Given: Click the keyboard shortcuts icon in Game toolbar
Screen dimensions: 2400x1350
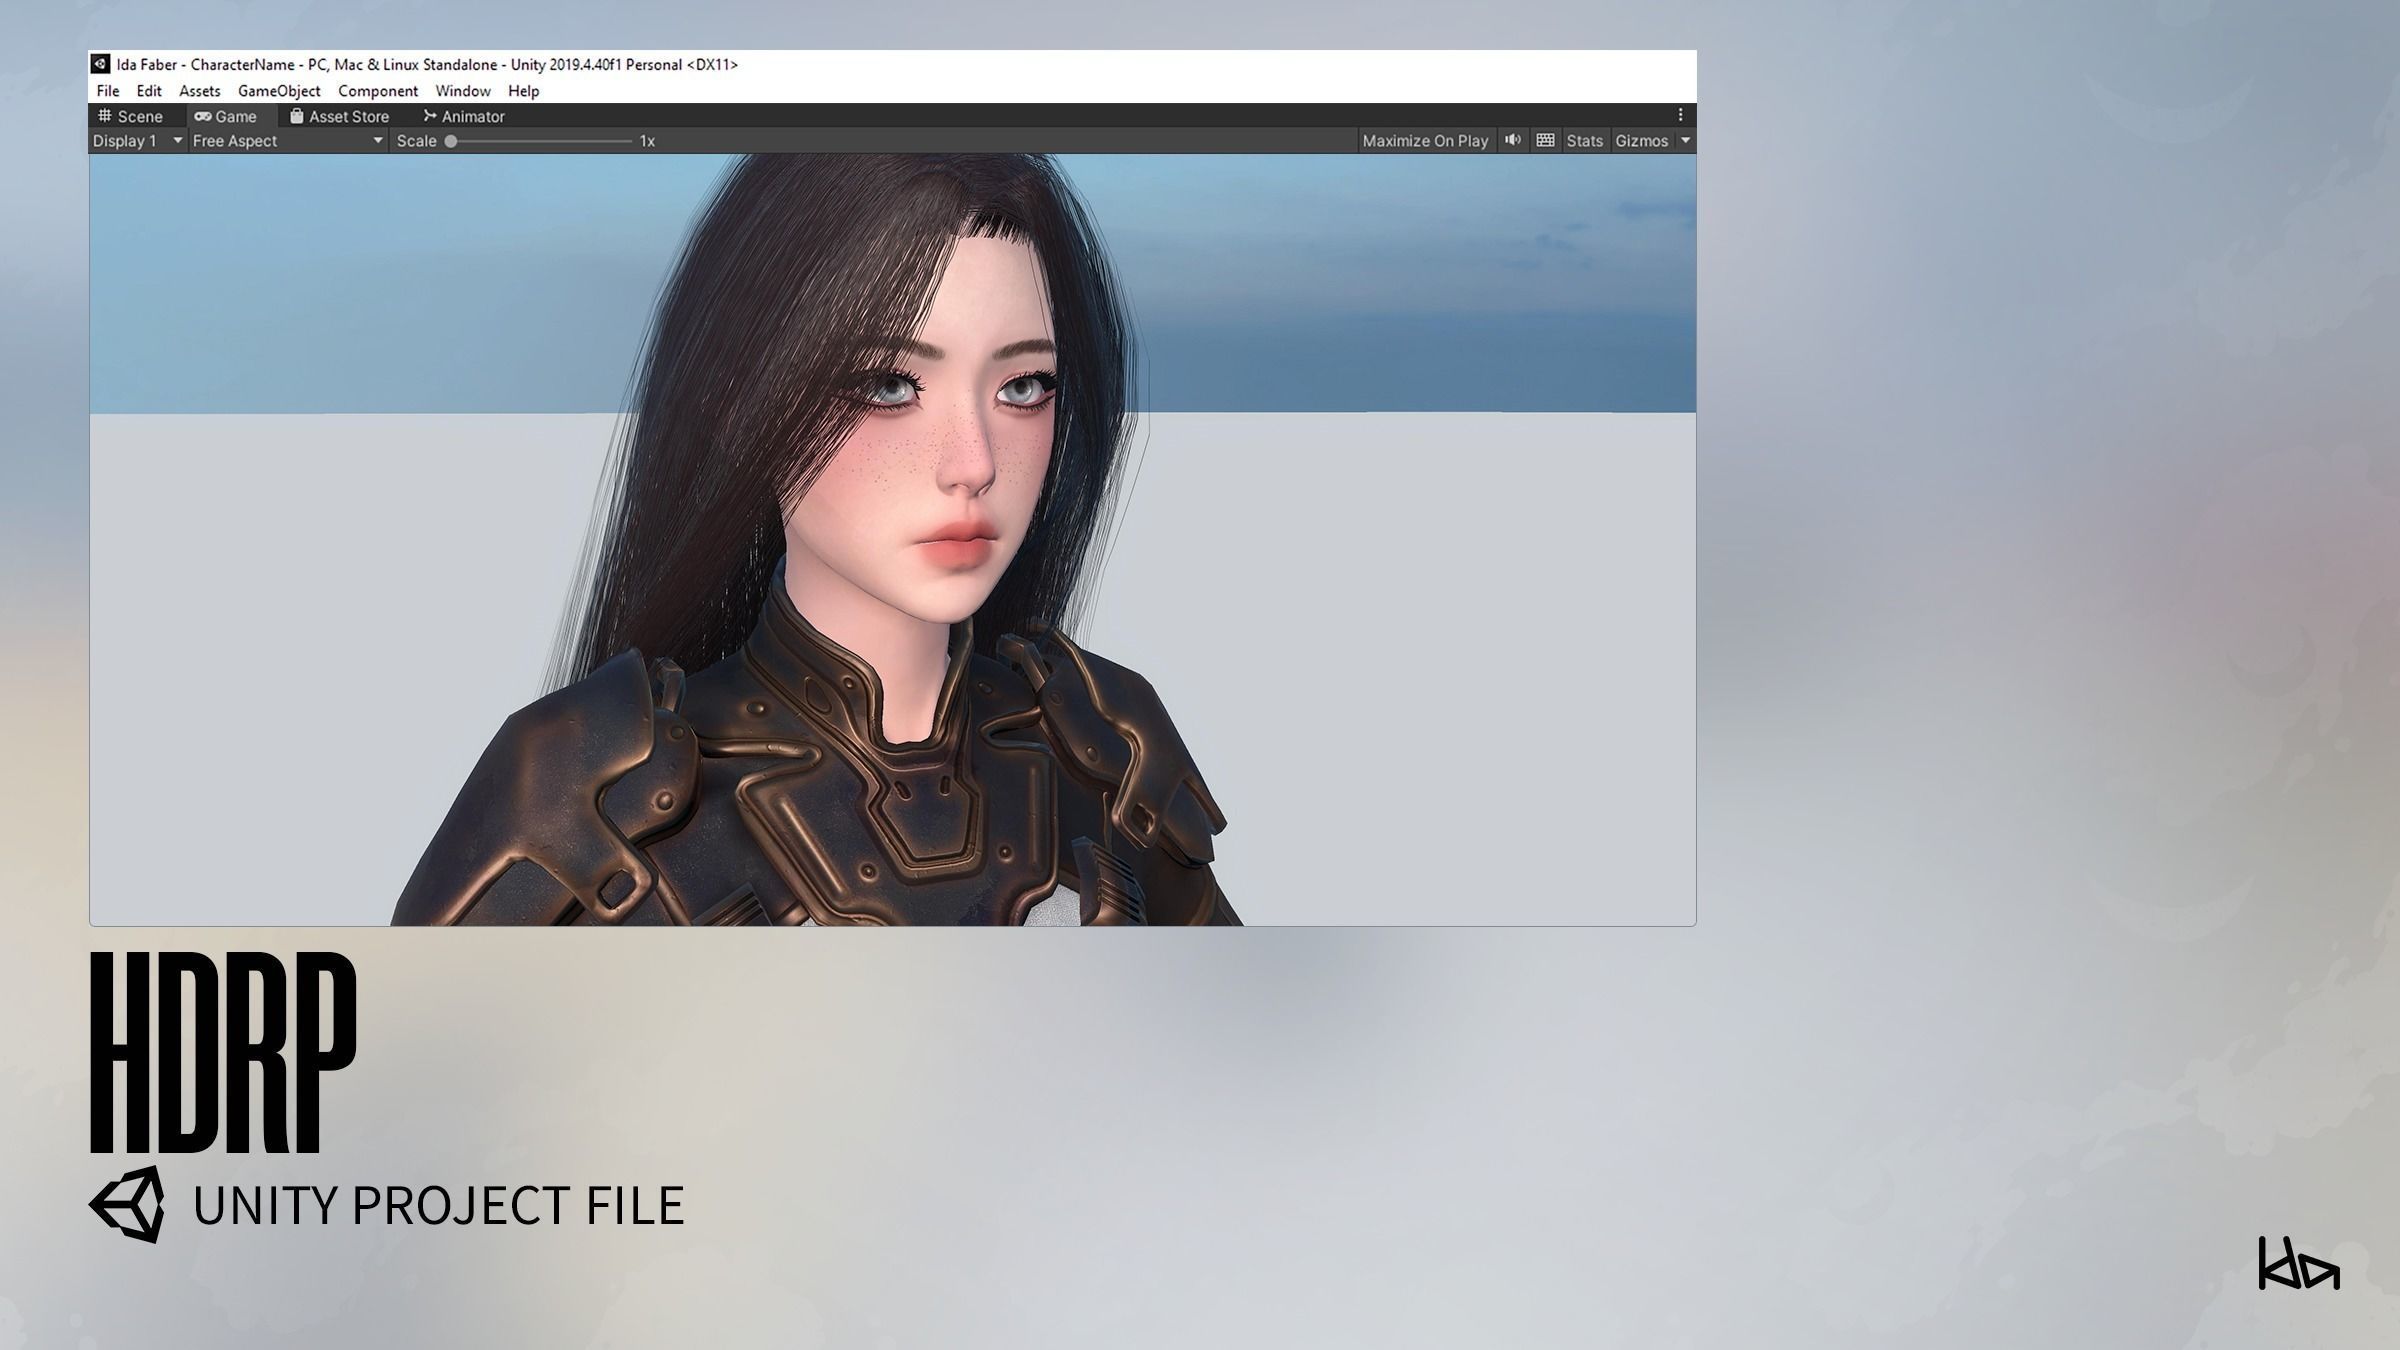Looking at the screenshot, I should click(1545, 140).
